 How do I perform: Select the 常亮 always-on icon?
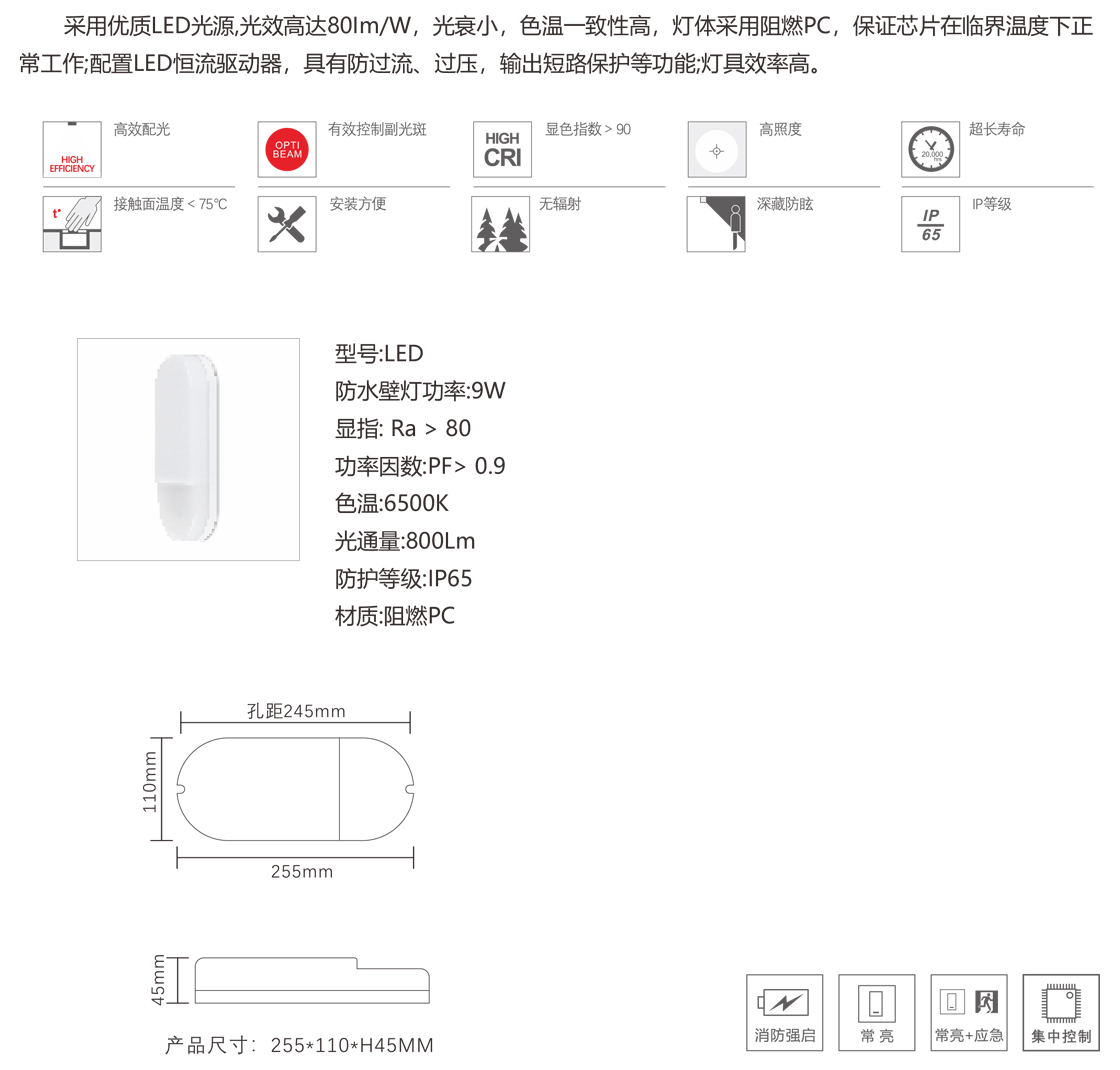point(877,1012)
